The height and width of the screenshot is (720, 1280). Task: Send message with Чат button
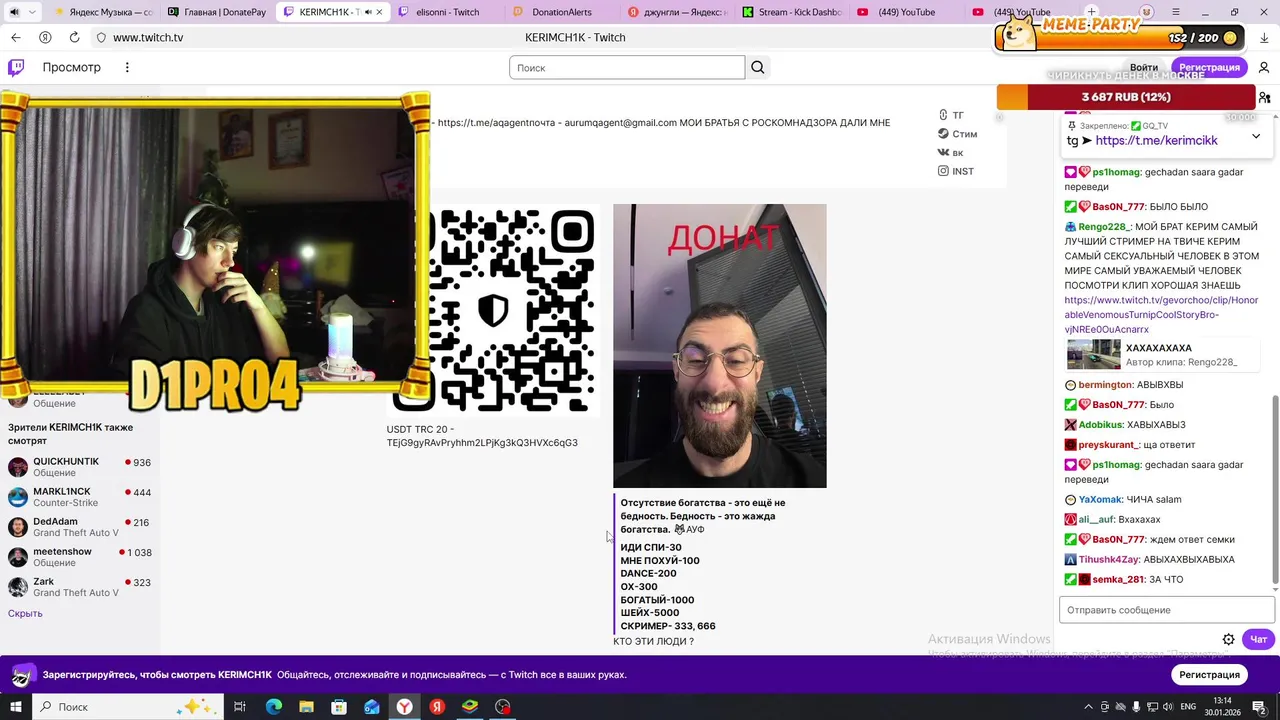tap(1259, 640)
